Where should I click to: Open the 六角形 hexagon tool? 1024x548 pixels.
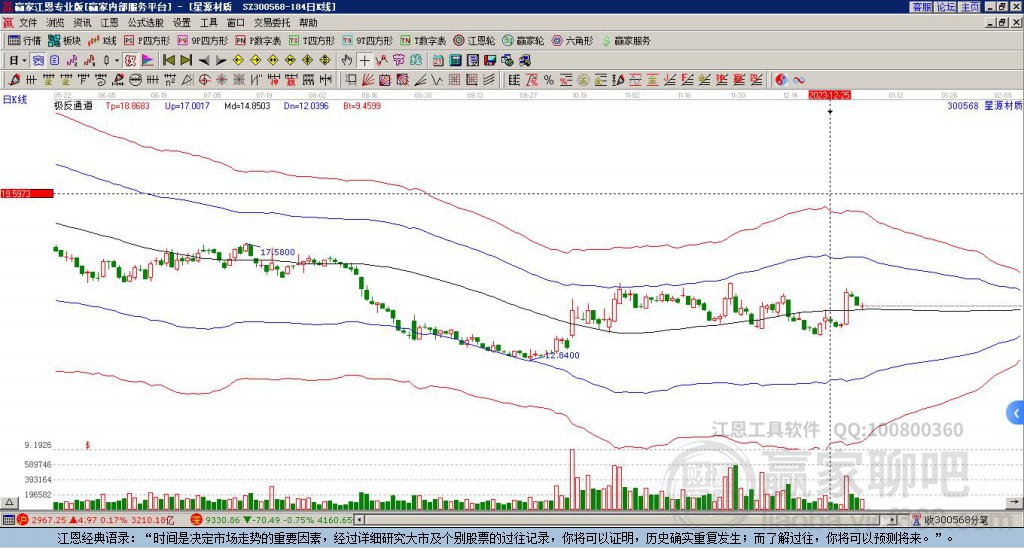573,40
